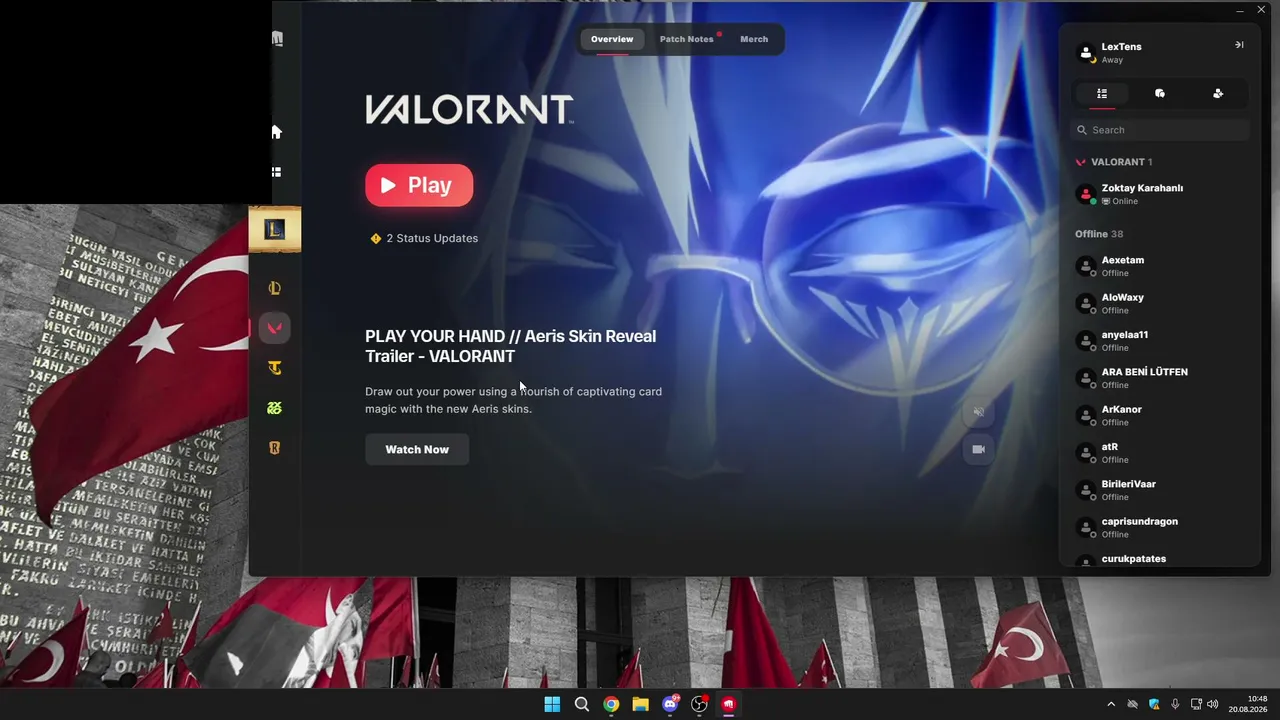Screen dimensions: 1280x720
Task: Open the trailer headline PLAY YOUR HAND
Action: pos(510,346)
